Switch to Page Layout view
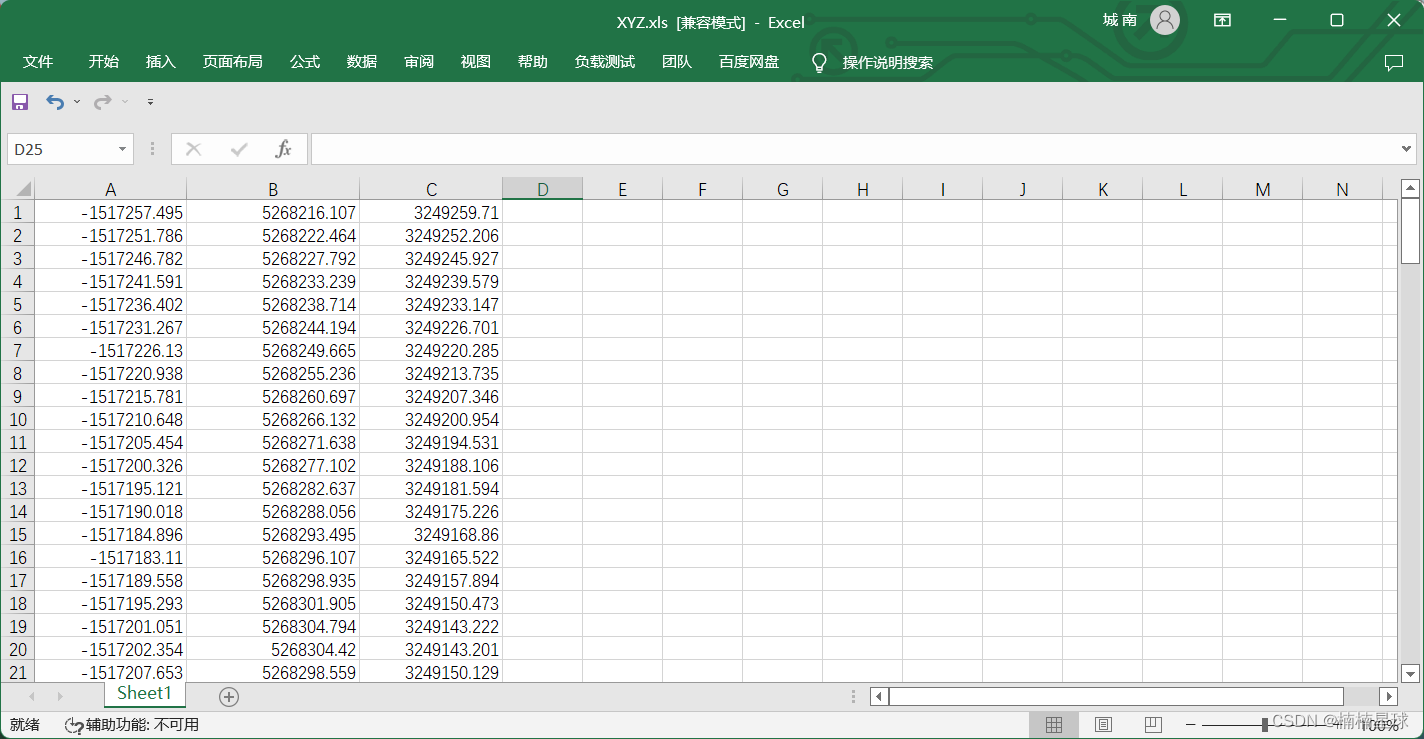The height and width of the screenshot is (739, 1424). [1102, 724]
